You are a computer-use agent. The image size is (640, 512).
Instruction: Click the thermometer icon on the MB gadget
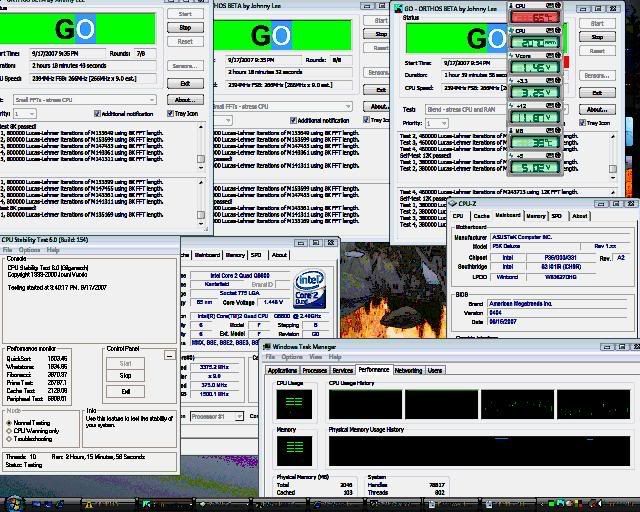point(511,131)
